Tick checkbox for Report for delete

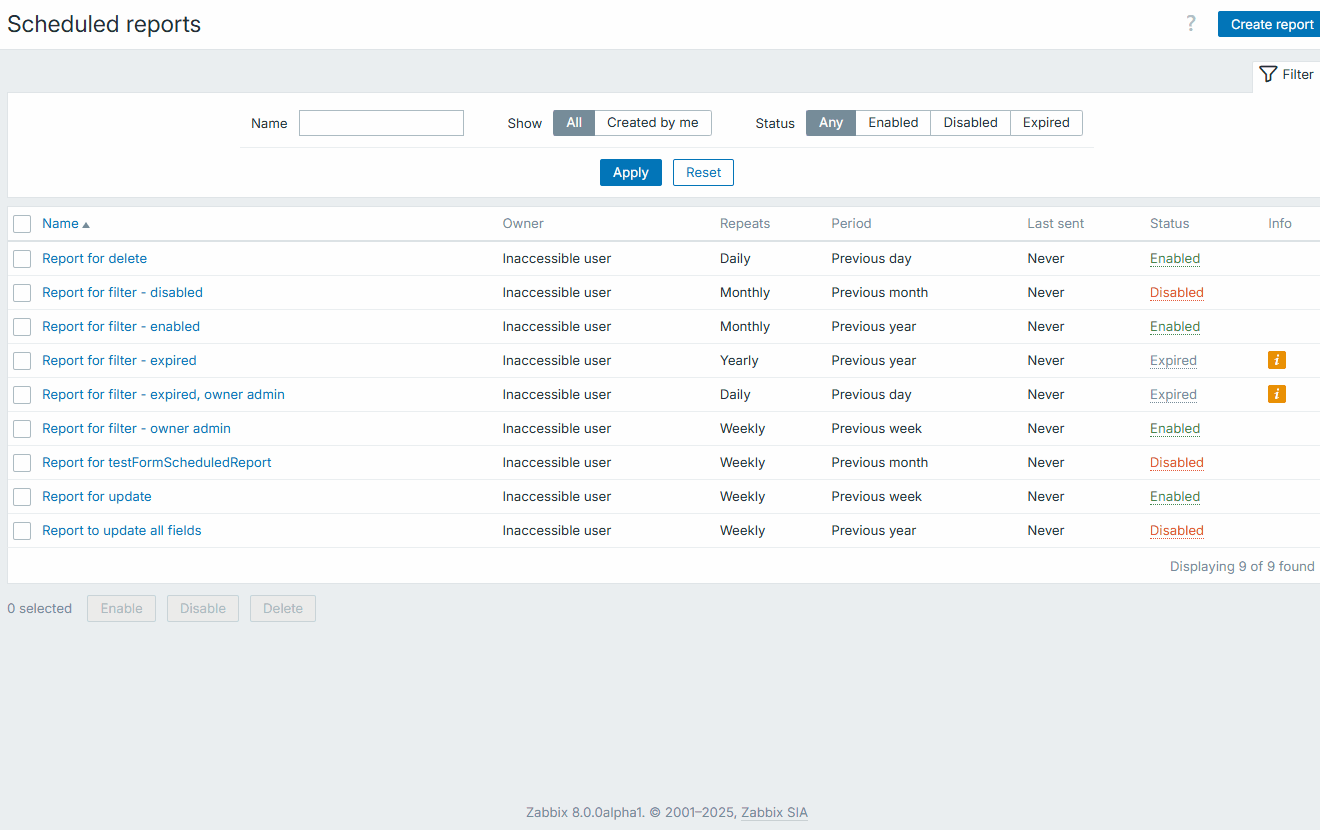click(22, 259)
